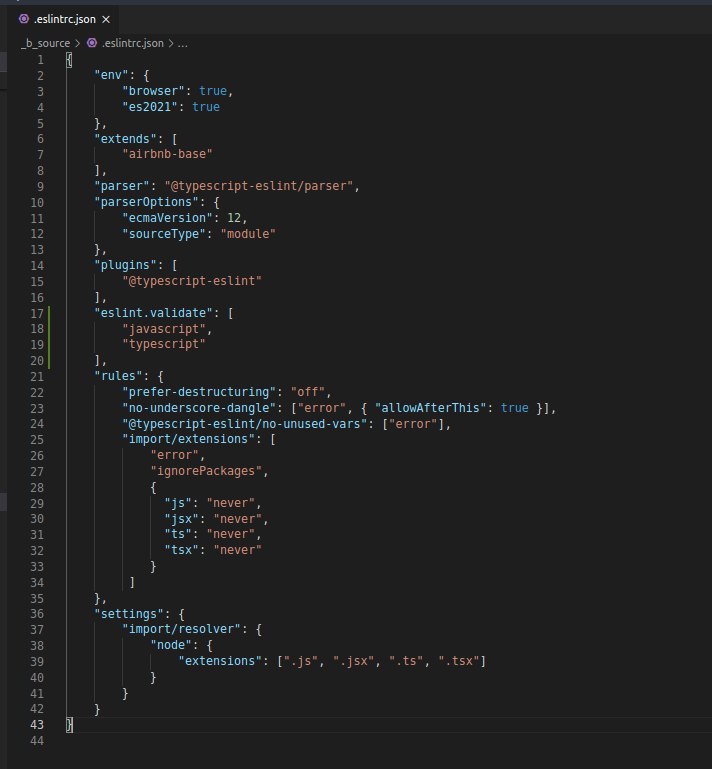Image resolution: width=712 pixels, height=769 pixels.
Task: Click line number 21 in the gutter
Action: (x=37, y=377)
